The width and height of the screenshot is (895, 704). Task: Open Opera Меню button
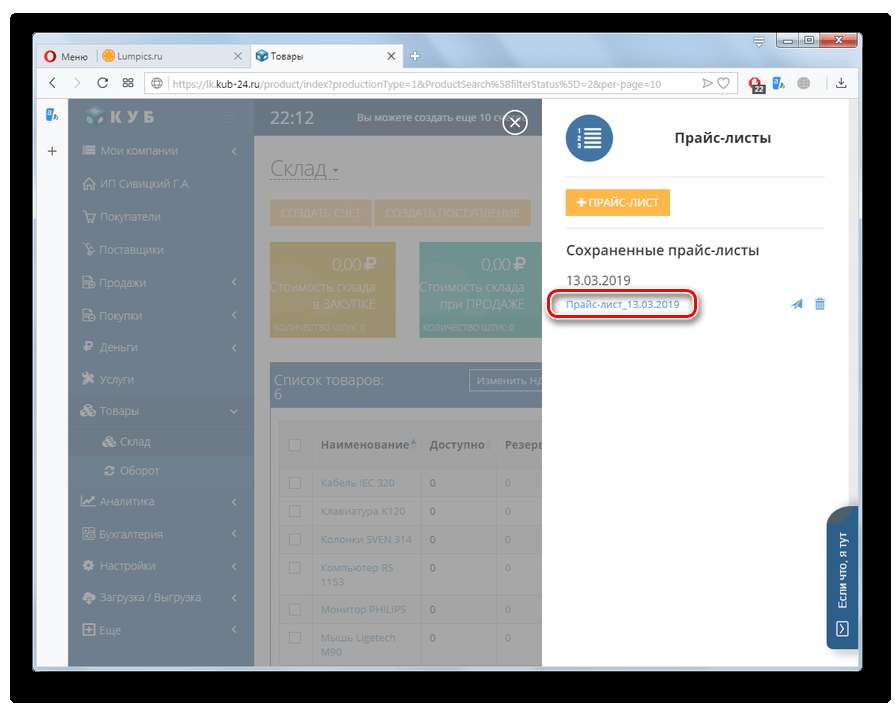tap(65, 56)
